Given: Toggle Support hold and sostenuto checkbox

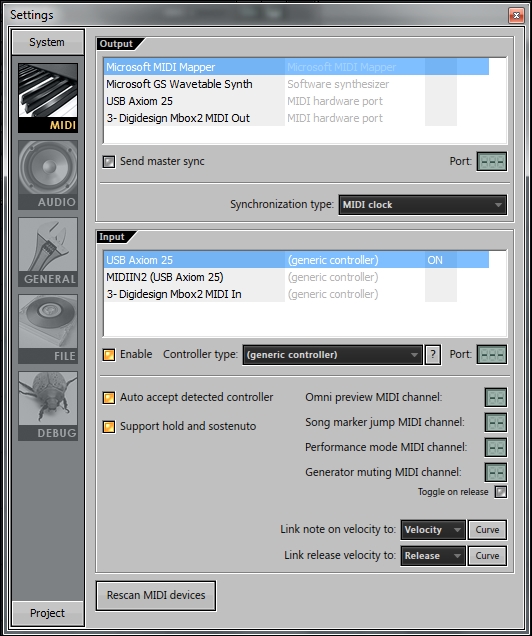Looking at the screenshot, I should click(109, 427).
